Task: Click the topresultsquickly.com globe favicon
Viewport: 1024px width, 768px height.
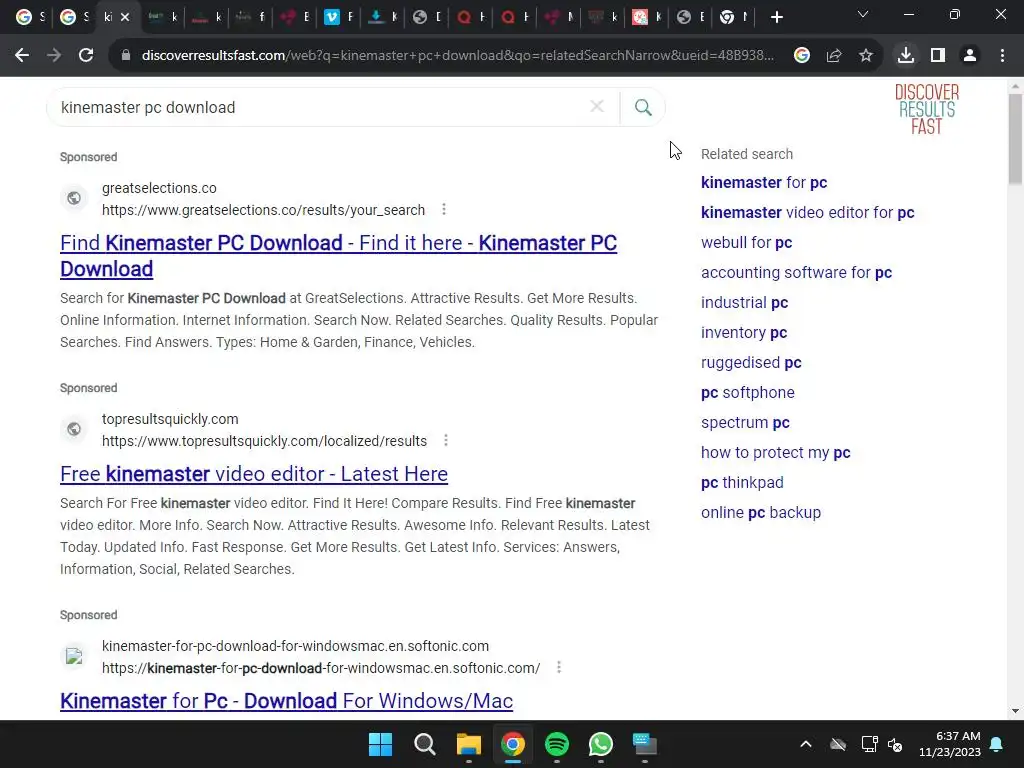Action: tap(74, 429)
